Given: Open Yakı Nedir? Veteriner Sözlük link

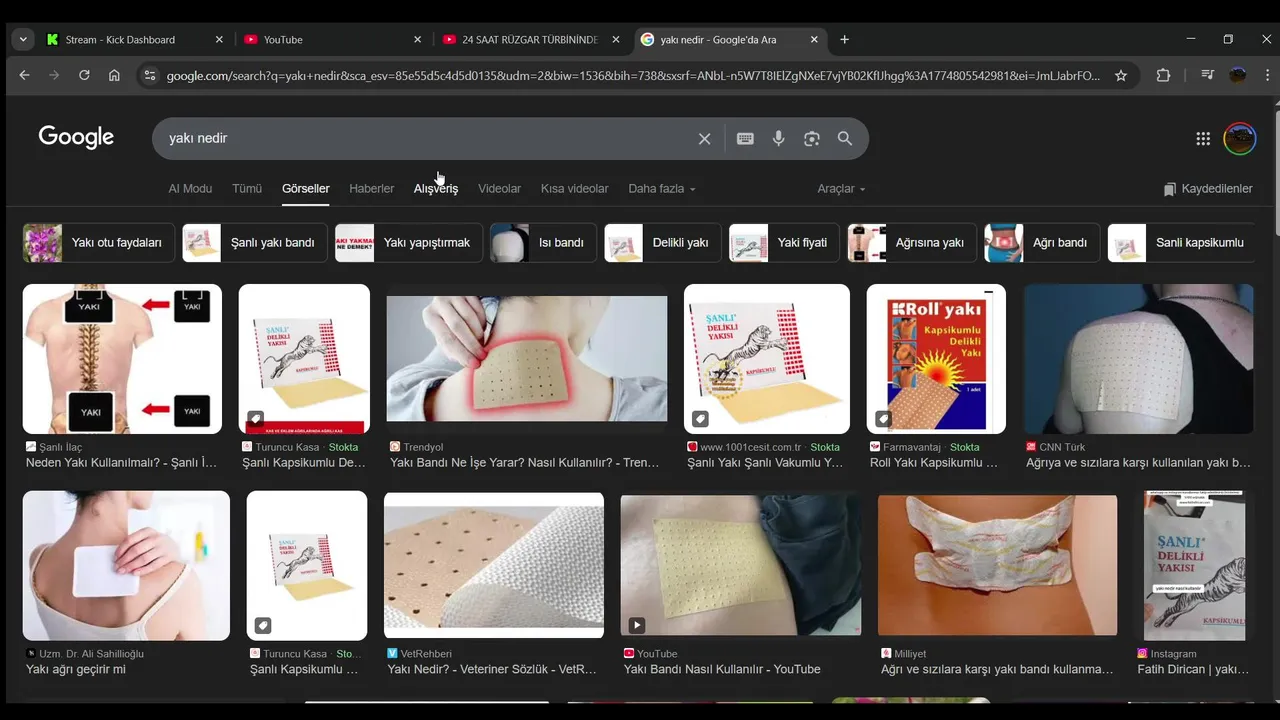Looking at the screenshot, I should (x=492, y=670).
